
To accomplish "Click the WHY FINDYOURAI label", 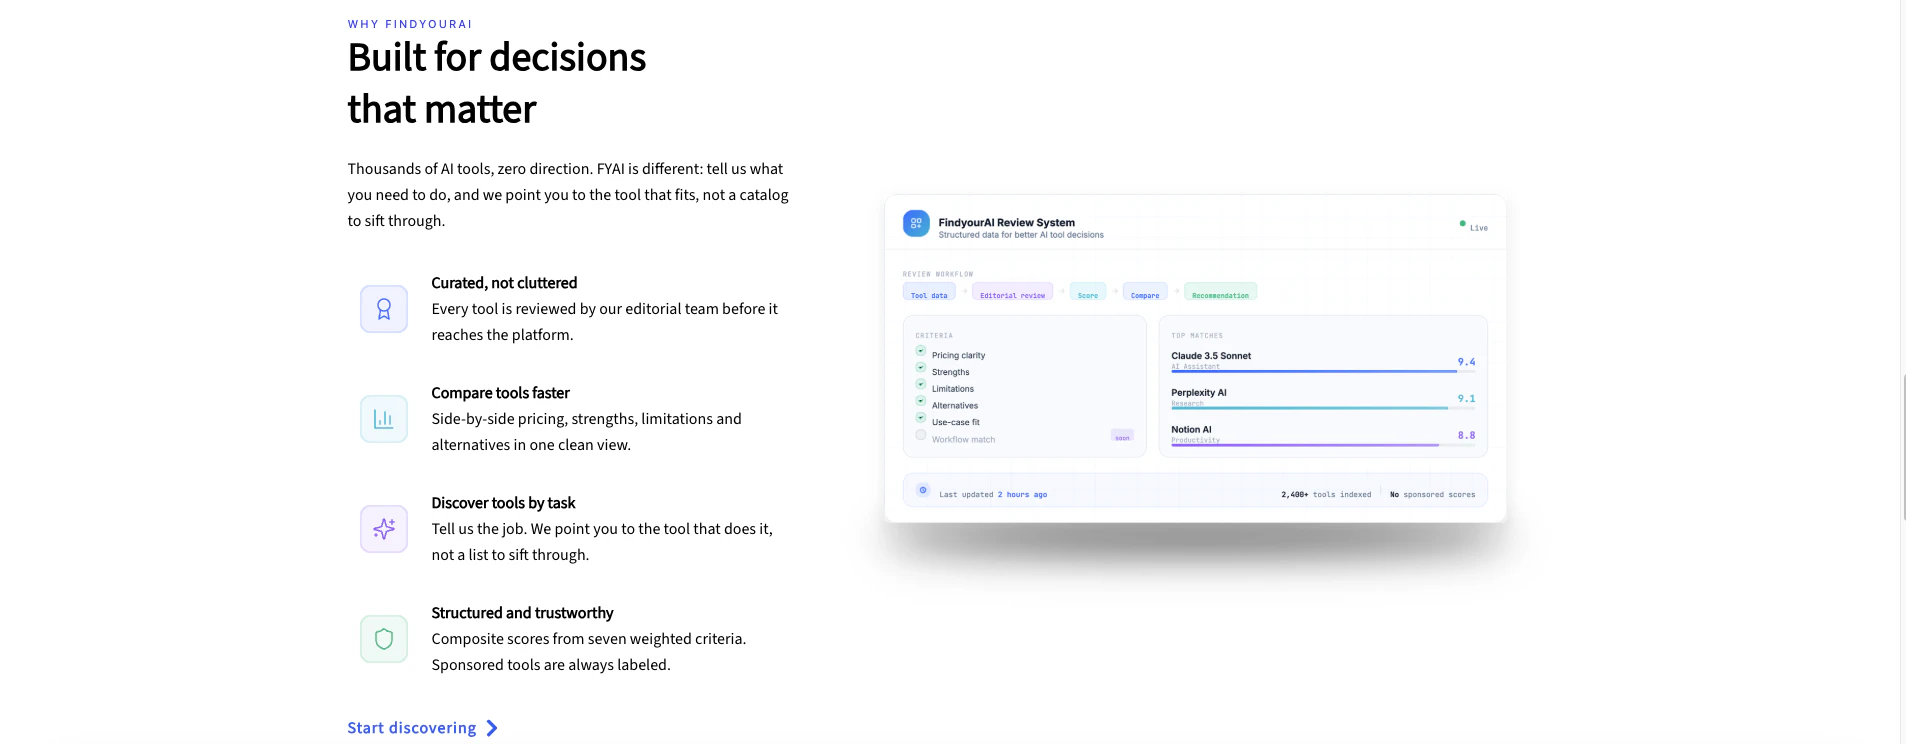I will [410, 24].
